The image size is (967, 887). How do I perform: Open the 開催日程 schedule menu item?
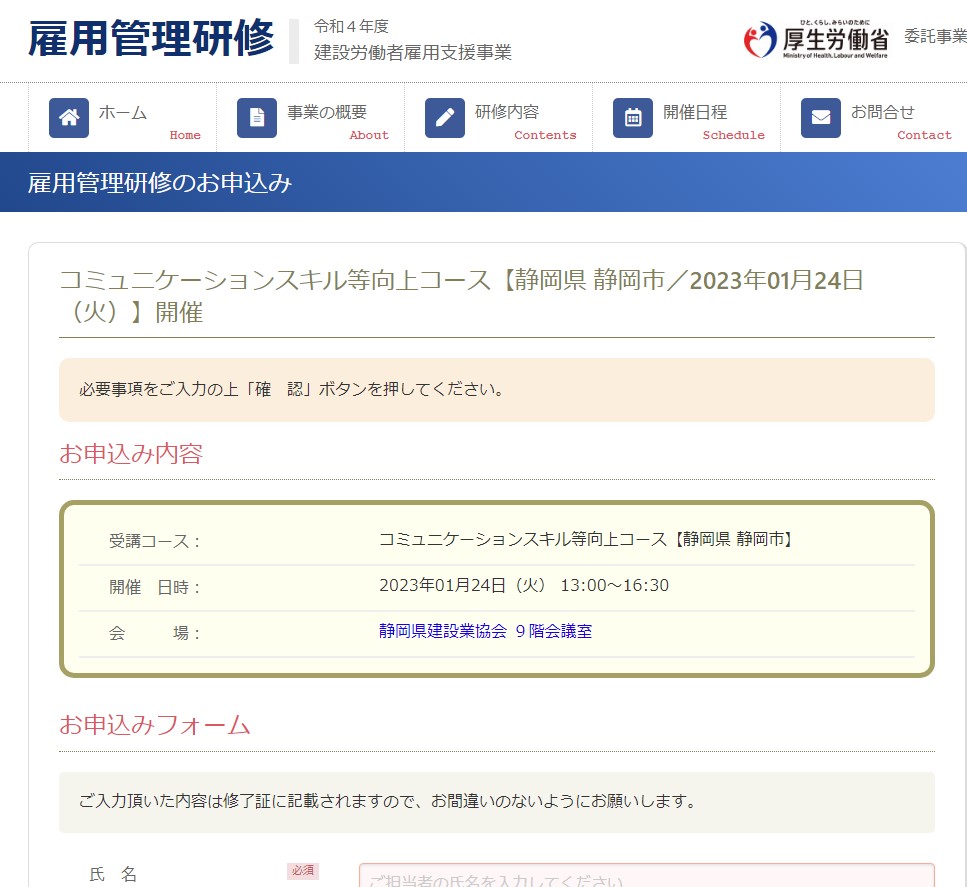click(x=695, y=112)
